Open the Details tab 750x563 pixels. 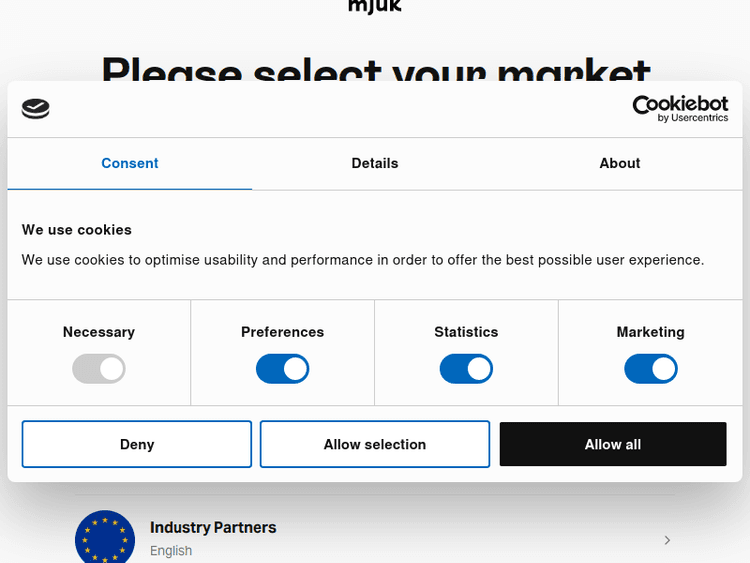pos(375,163)
